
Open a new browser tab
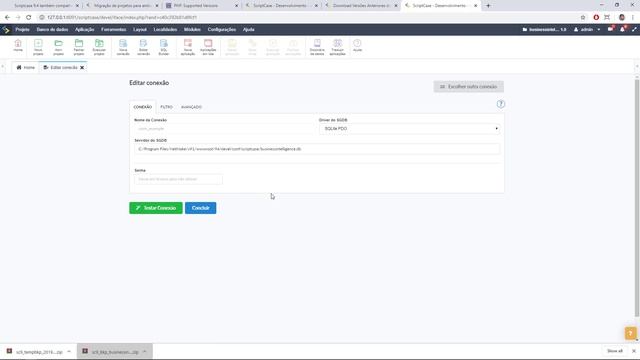pos(488,6)
